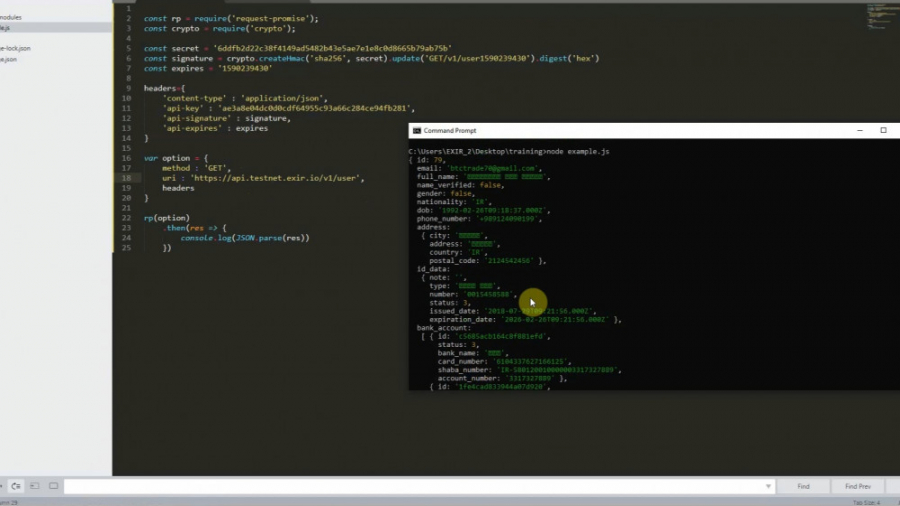Click the api-key value string on line 11
The width and height of the screenshot is (900, 506).
pos(314,108)
